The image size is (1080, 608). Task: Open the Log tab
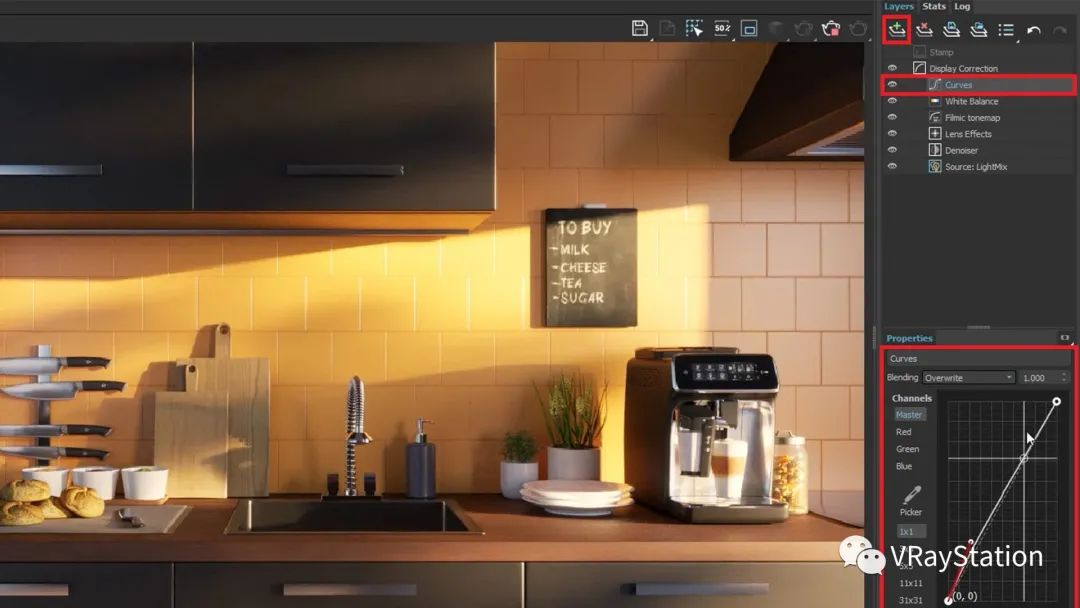click(961, 6)
